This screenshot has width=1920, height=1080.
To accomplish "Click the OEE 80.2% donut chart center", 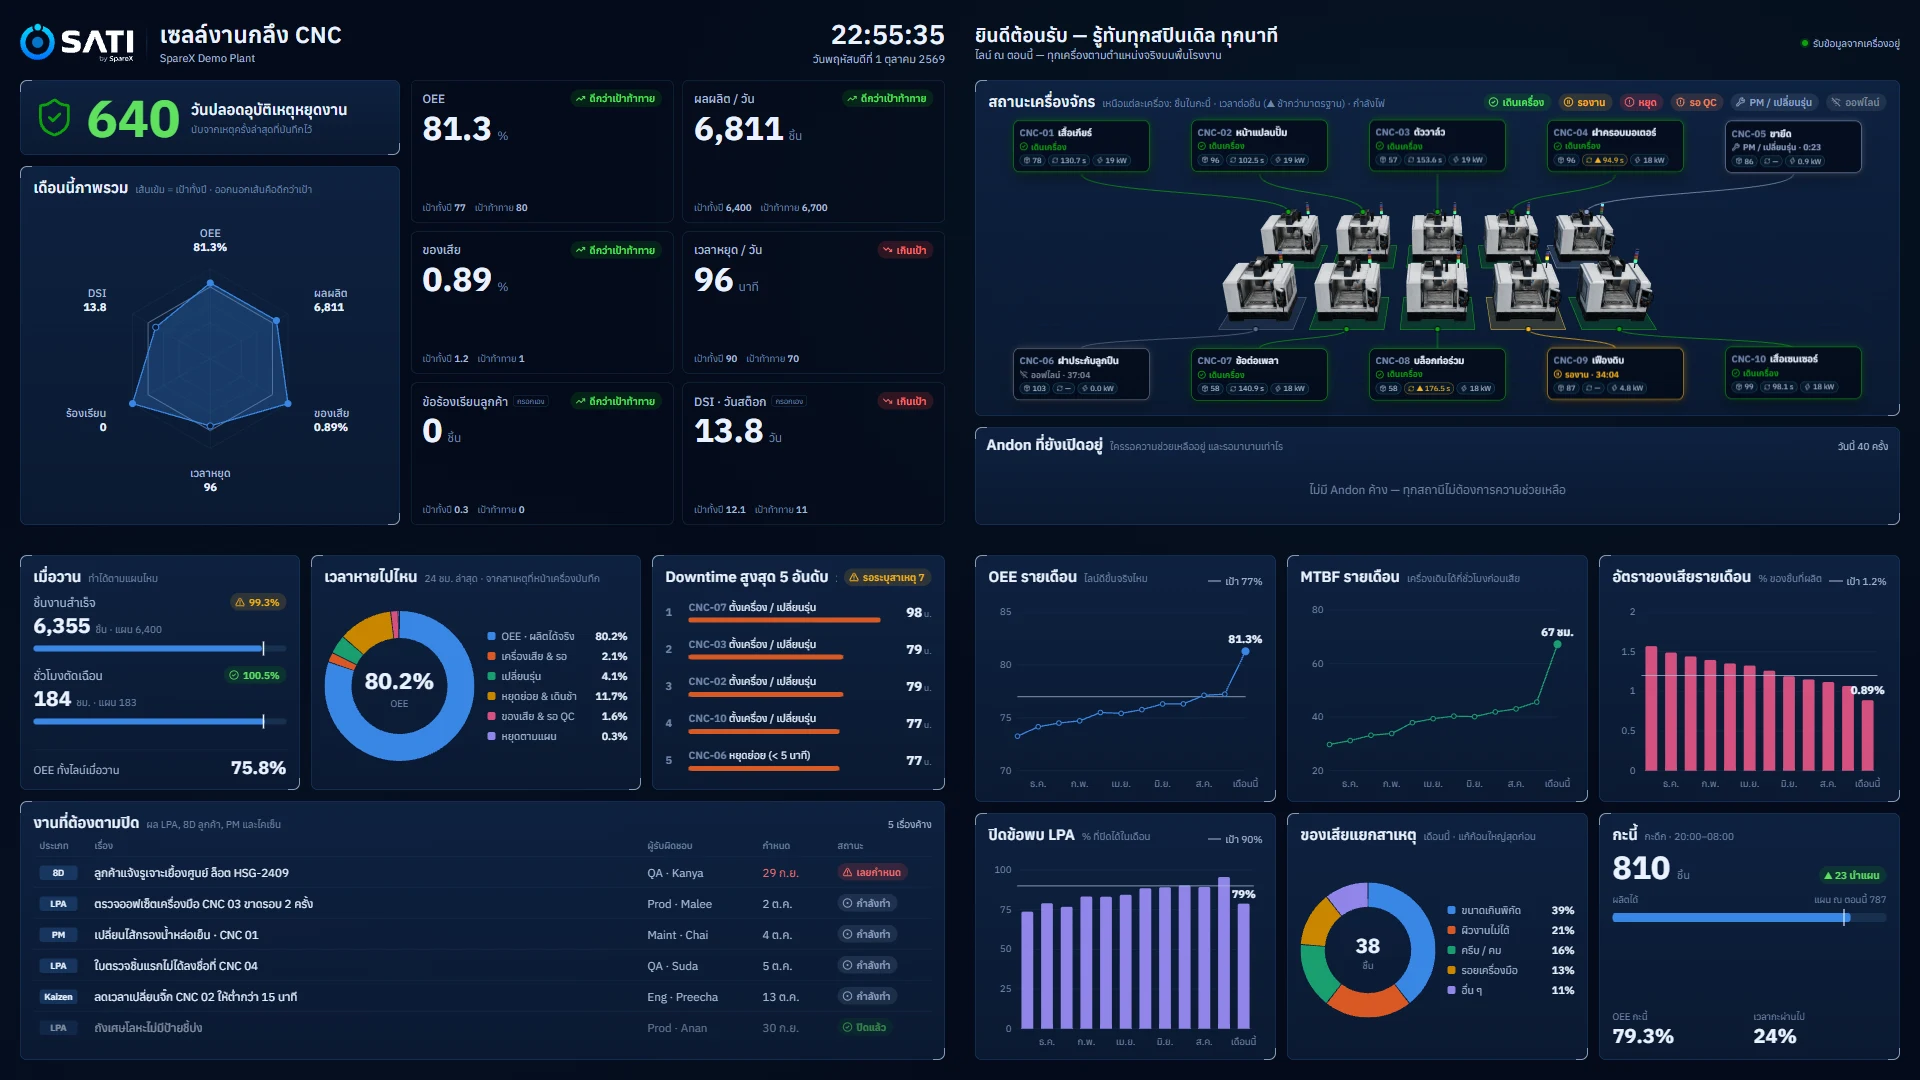I will coord(399,687).
